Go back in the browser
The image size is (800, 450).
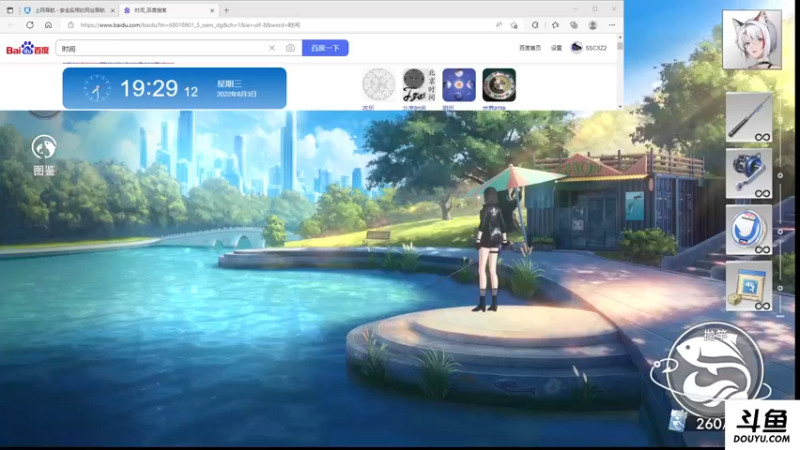(x=12, y=25)
